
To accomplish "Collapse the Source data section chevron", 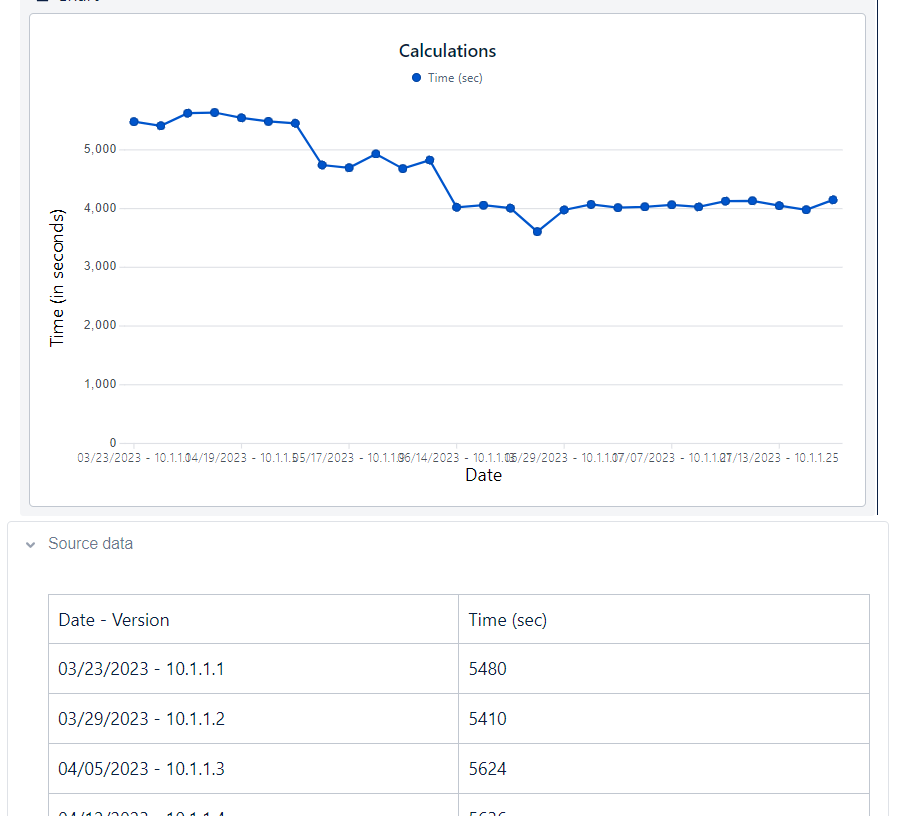I will click(x=31, y=545).
